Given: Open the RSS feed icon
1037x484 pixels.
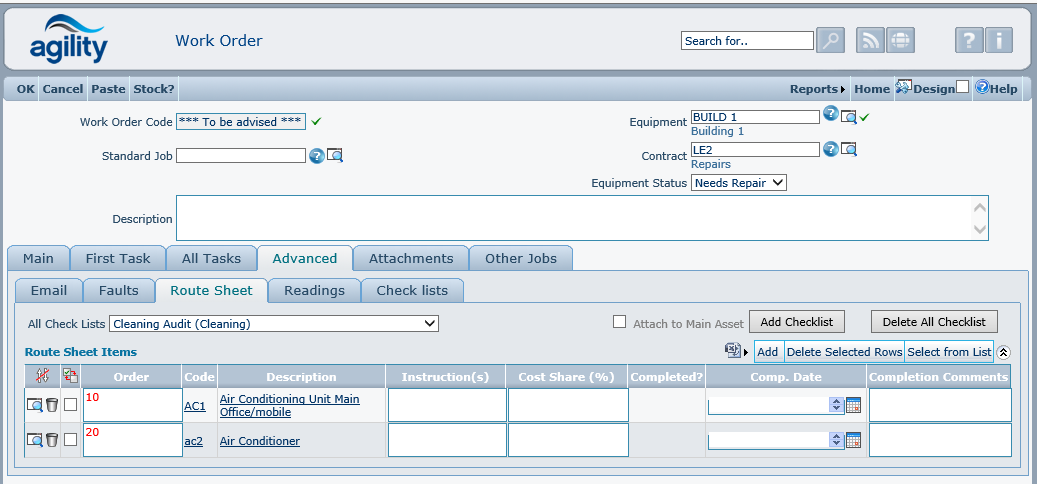Looking at the screenshot, I should (x=871, y=40).
